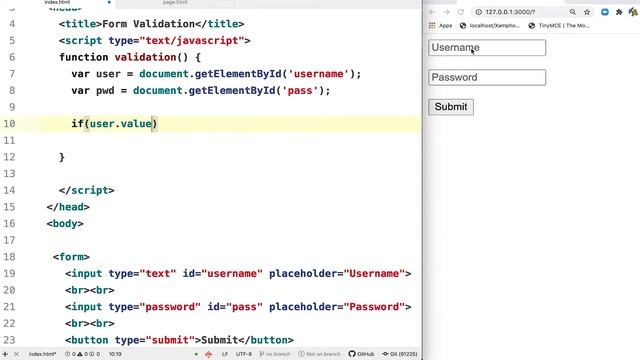Reload the browser page

[461, 12]
